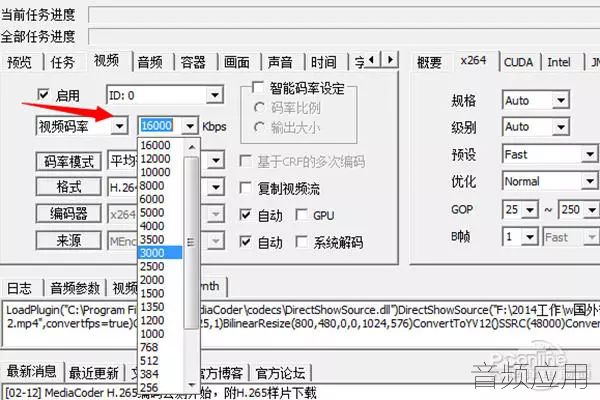The height and width of the screenshot is (400, 600).
Task: Toggle the source 自动 checkbox next to 系统解码
Action: (245, 242)
